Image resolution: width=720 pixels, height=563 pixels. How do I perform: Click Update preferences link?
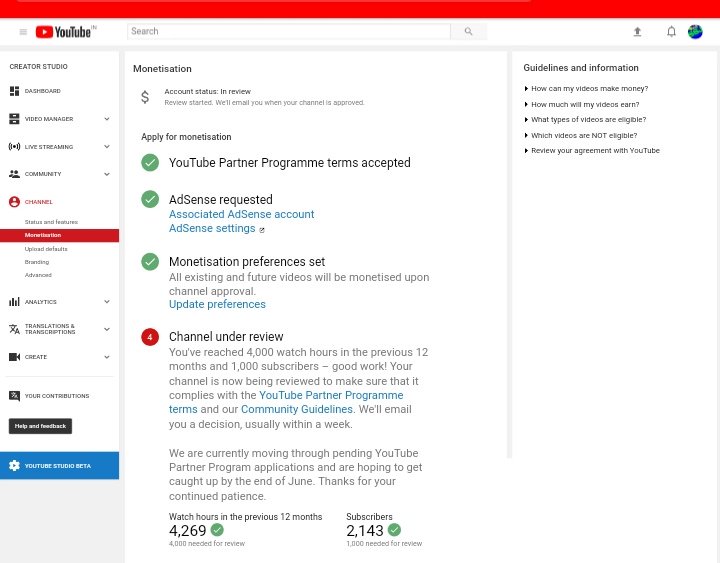click(x=217, y=304)
